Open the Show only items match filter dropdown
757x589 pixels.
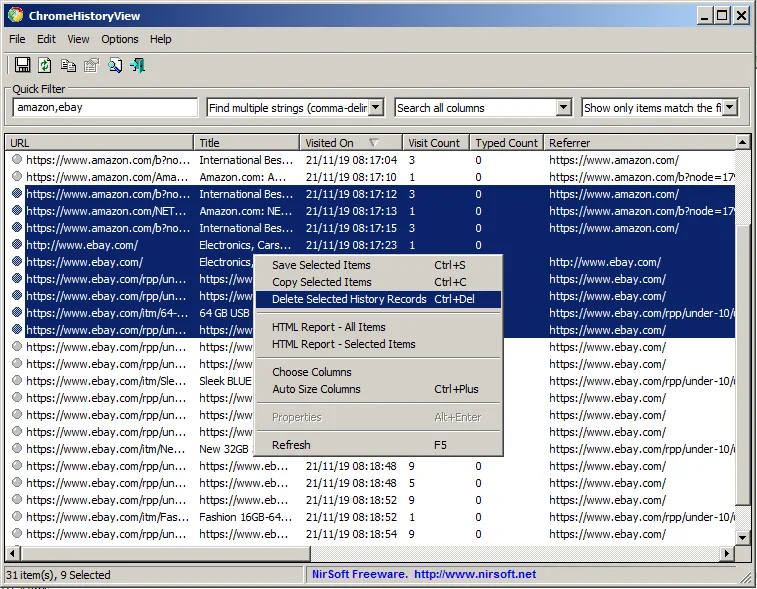(x=730, y=107)
